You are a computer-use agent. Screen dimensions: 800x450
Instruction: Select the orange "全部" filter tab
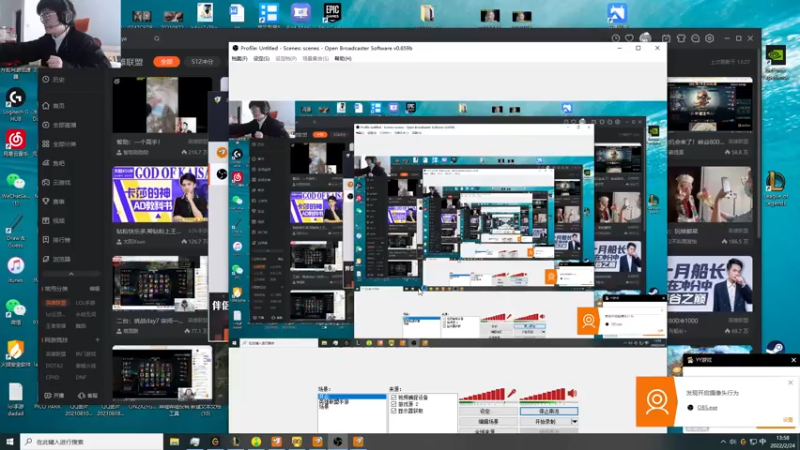[167, 62]
